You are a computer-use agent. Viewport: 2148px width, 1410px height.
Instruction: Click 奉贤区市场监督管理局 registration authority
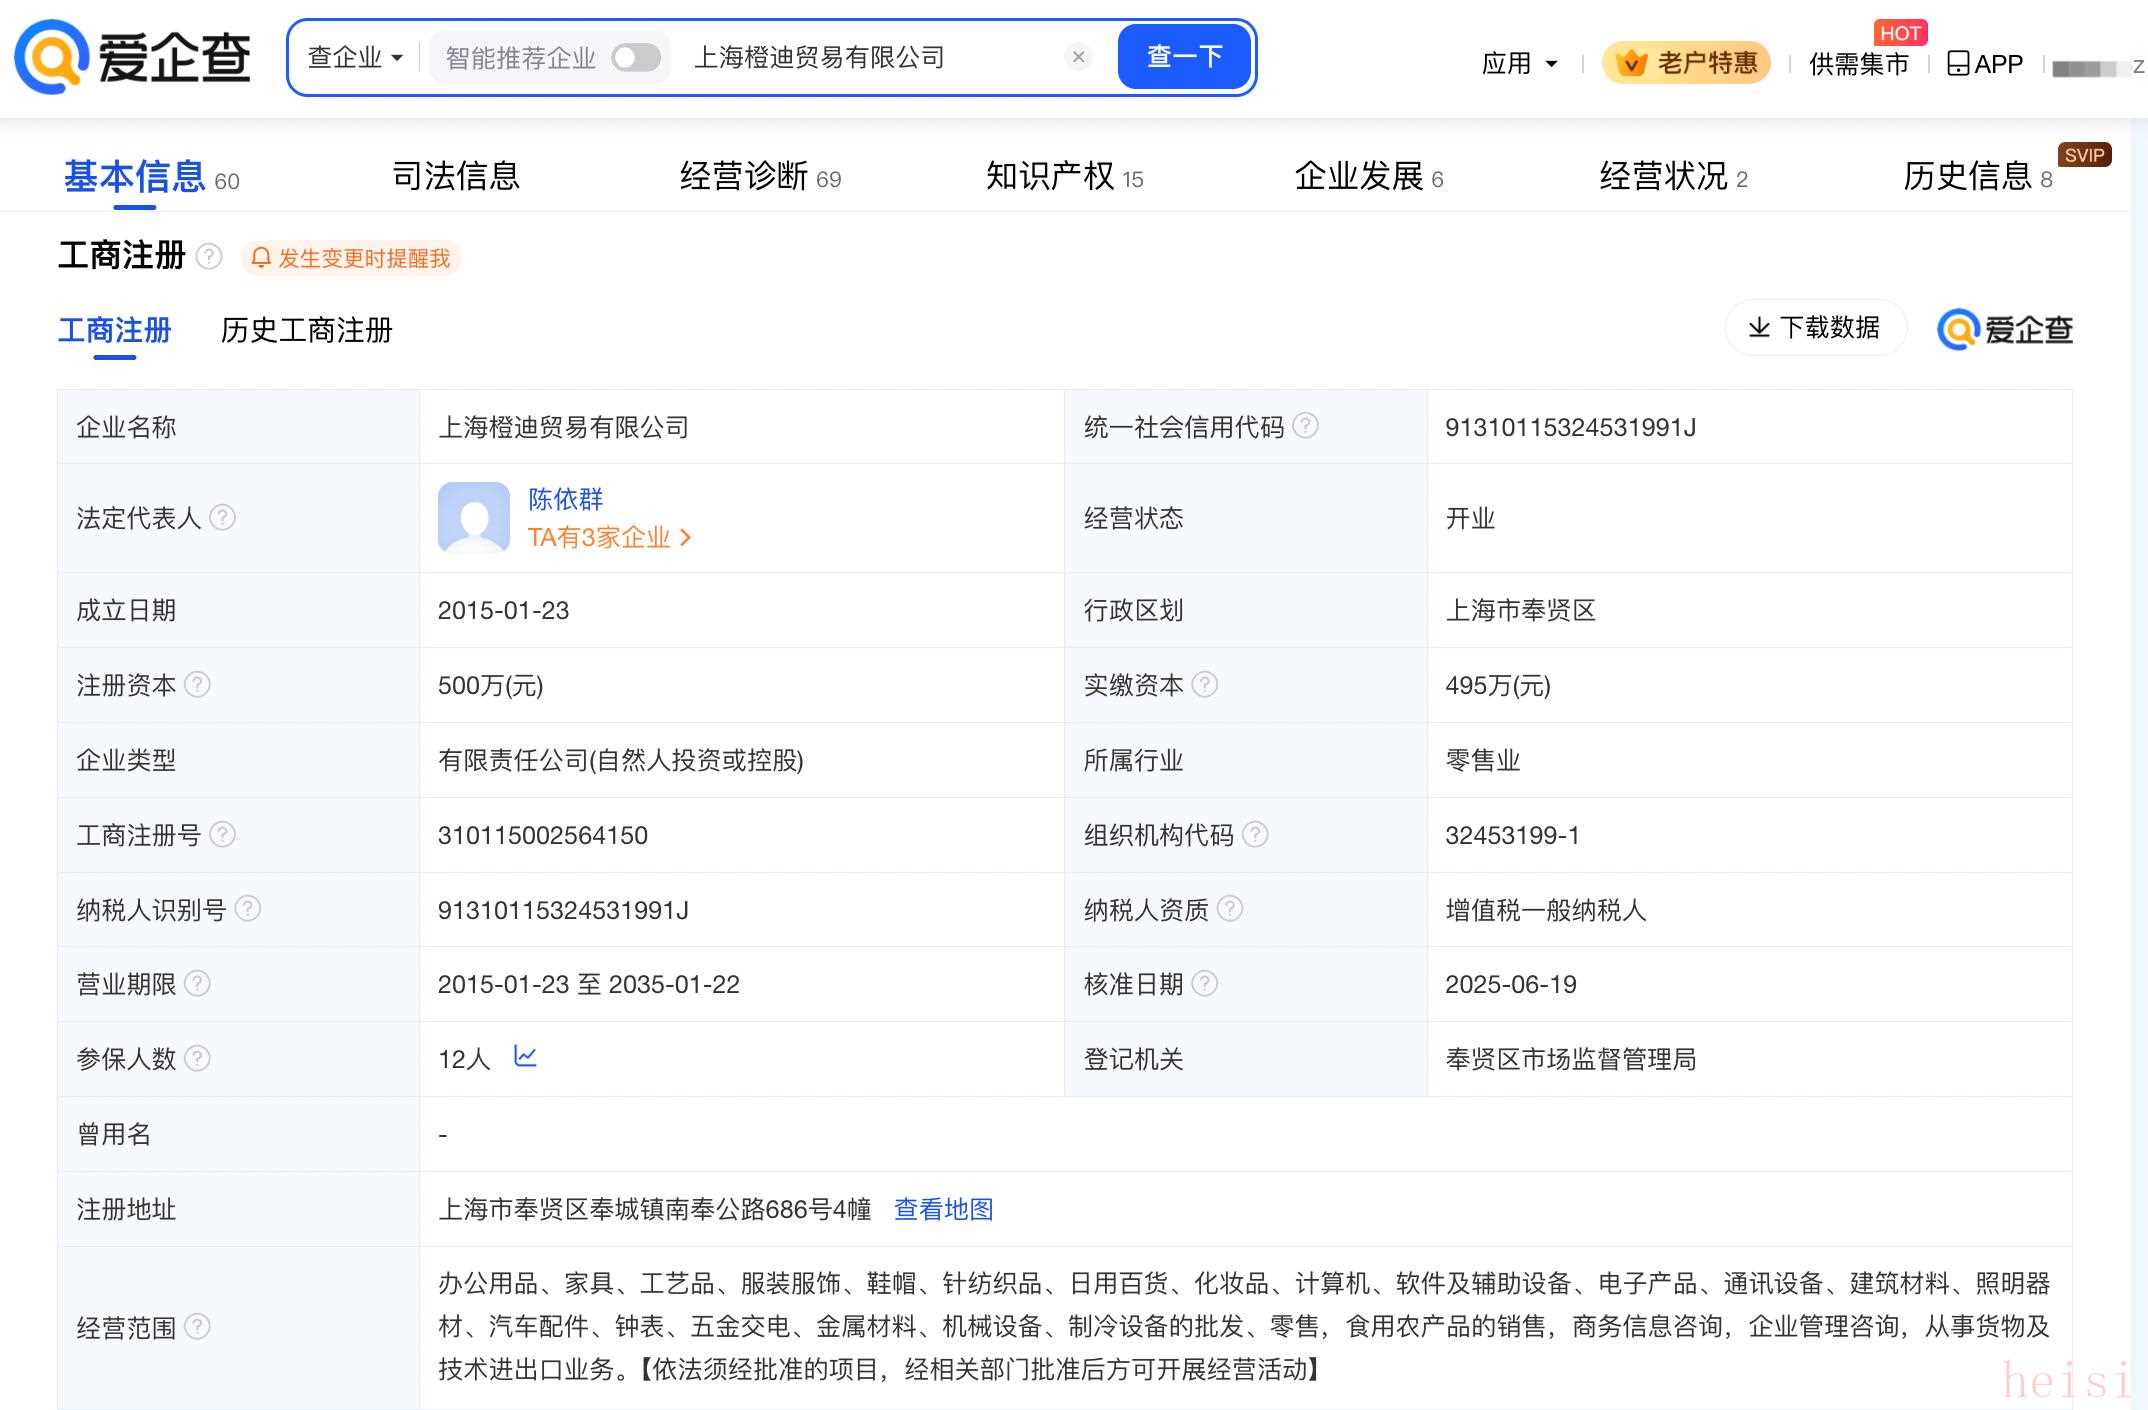point(1570,1059)
